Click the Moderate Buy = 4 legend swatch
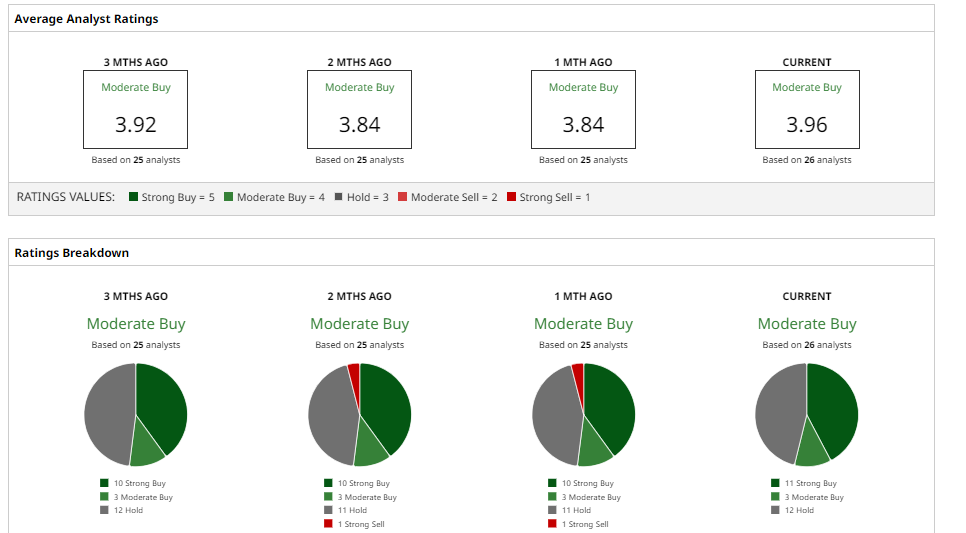 tap(229, 198)
